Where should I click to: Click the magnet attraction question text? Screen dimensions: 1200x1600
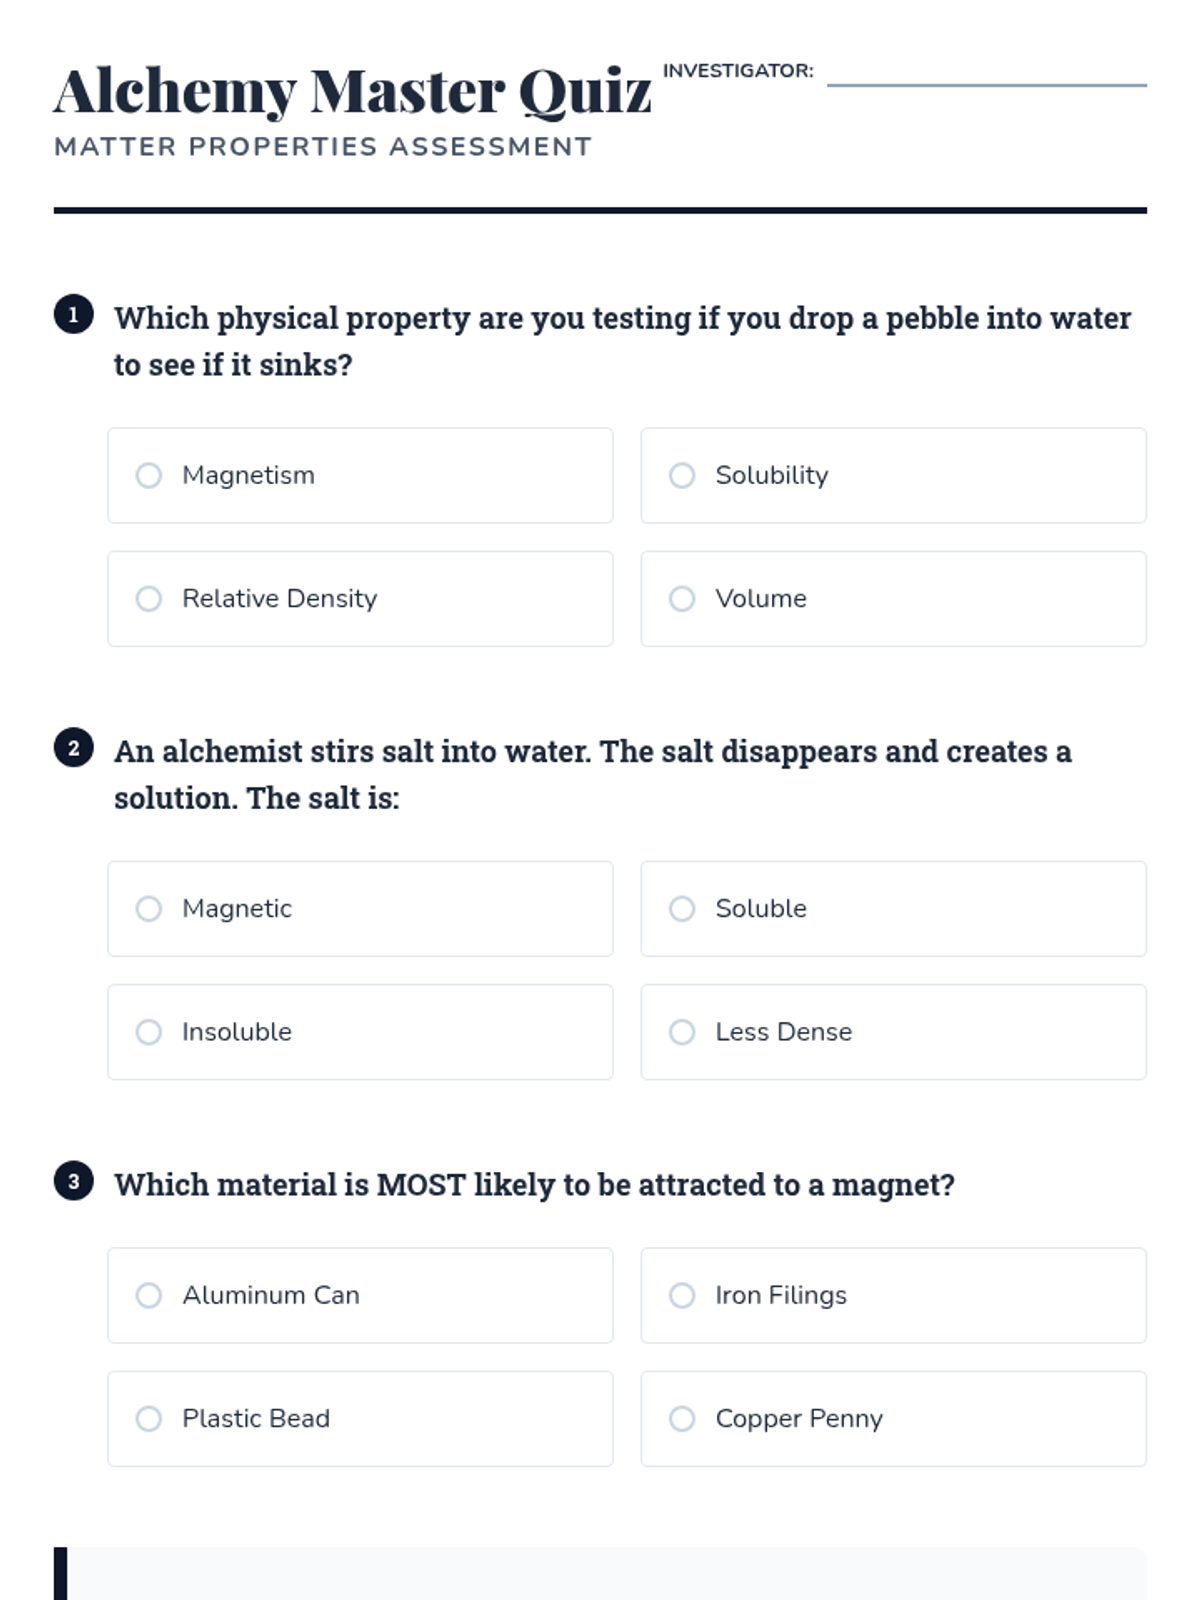pyautogui.click(x=534, y=1185)
